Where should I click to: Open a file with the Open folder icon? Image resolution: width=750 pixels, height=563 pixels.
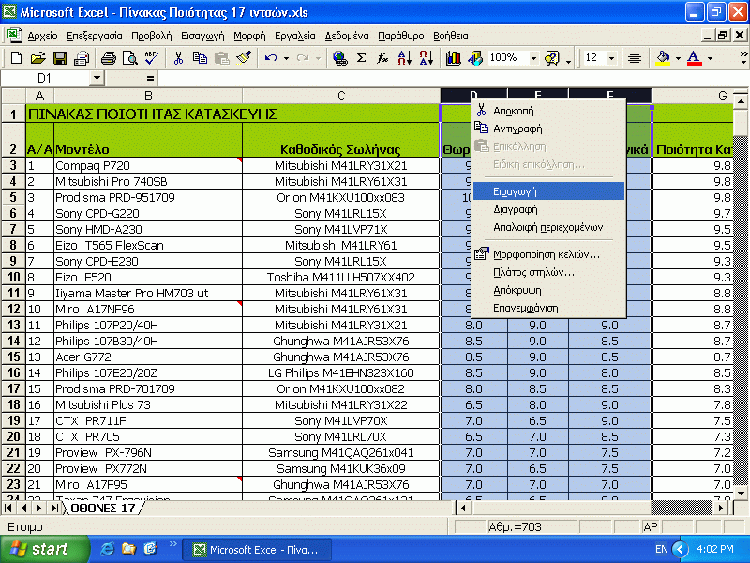point(38,58)
